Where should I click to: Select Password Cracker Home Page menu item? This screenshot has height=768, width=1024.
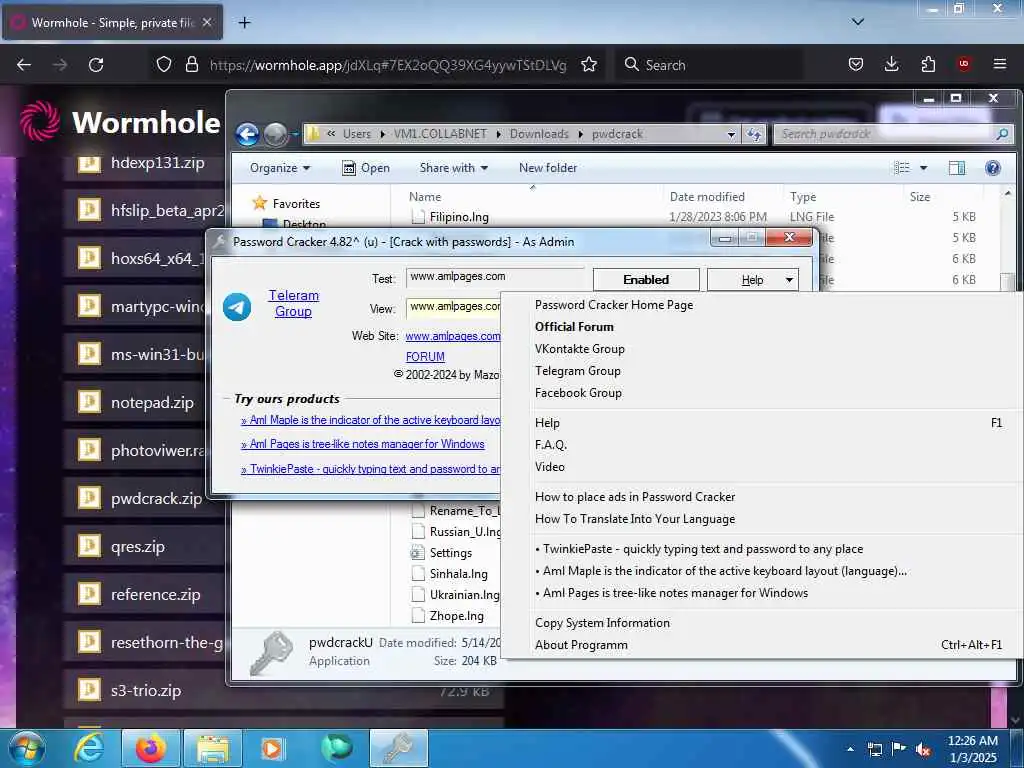coord(614,305)
